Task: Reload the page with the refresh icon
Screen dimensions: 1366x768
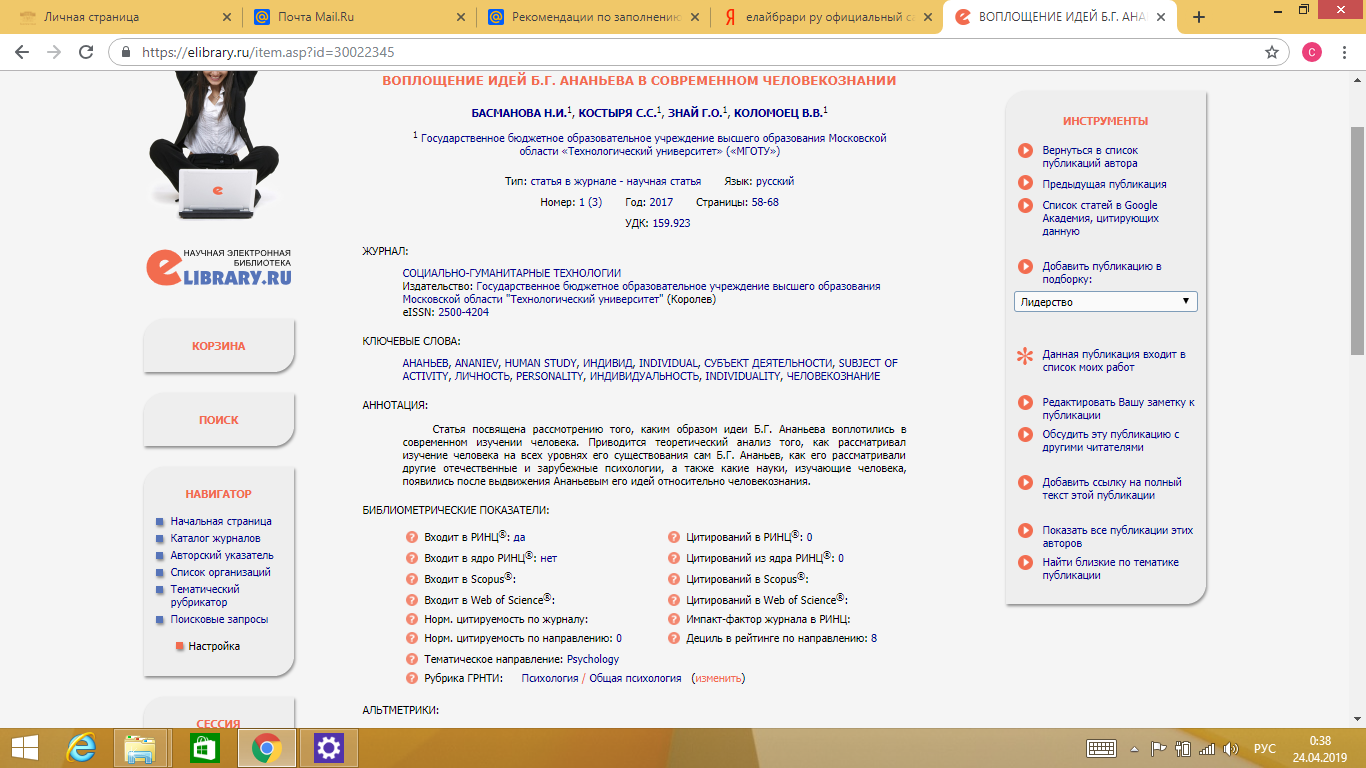Action: point(86,52)
